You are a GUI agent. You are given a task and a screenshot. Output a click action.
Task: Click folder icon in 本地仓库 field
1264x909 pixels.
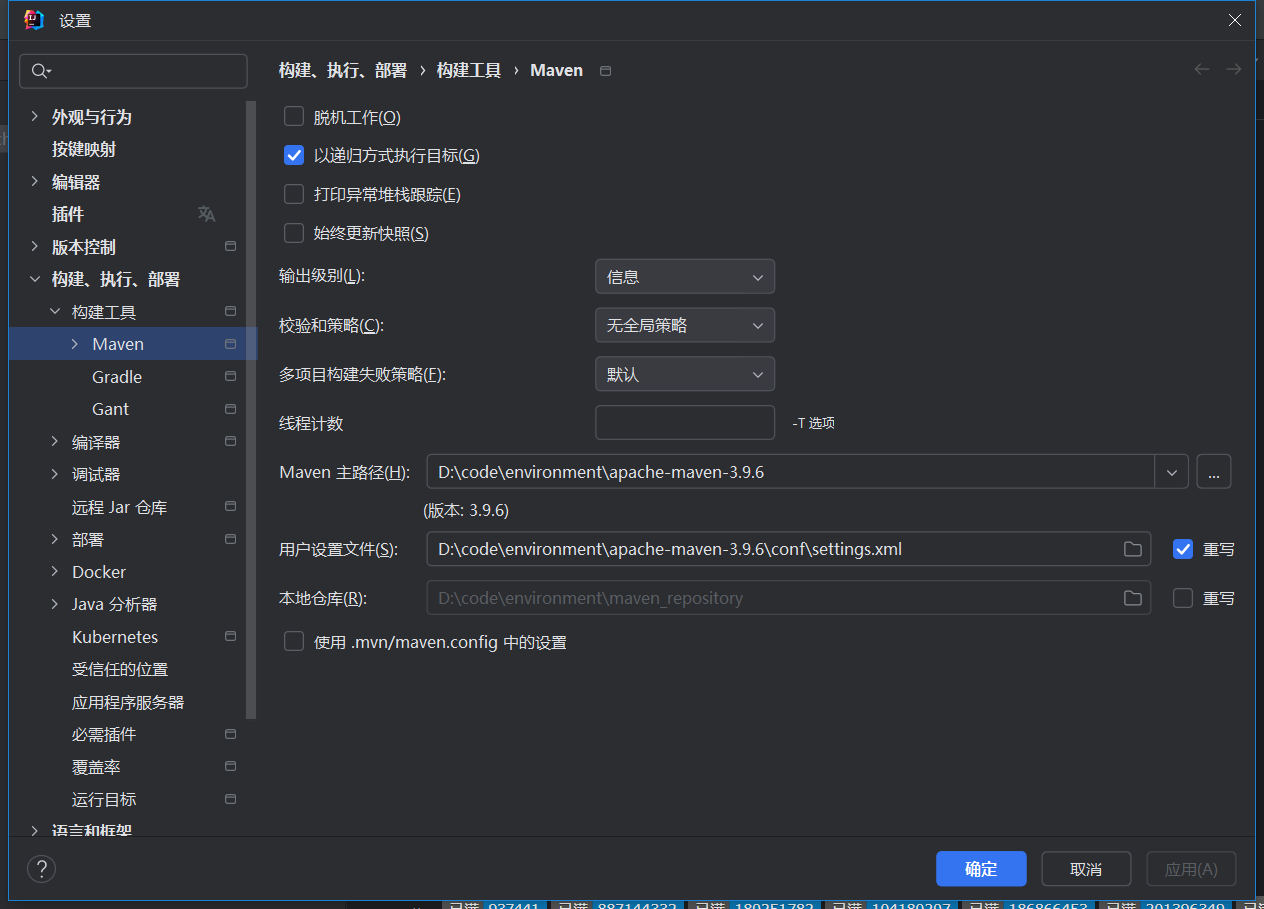tap(1132, 598)
